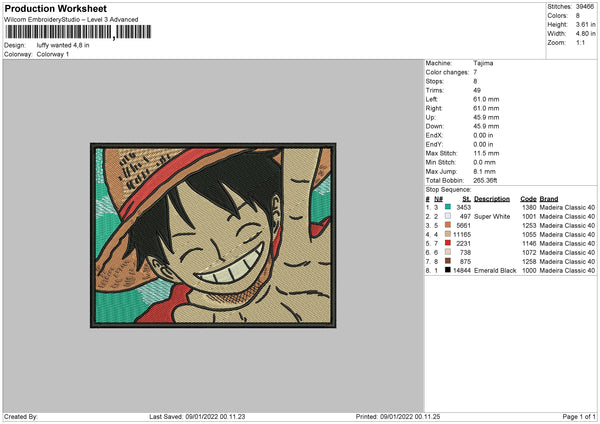Click the 'Code' column header
Viewport: 600px width, 424px height.
[528, 199]
